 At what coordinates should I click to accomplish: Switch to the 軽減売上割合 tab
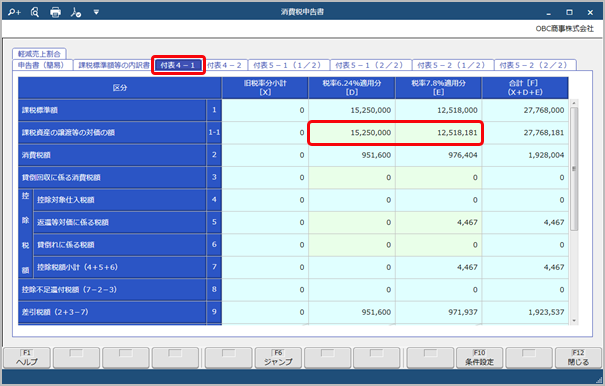pyautogui.click(x=39, y=54)
